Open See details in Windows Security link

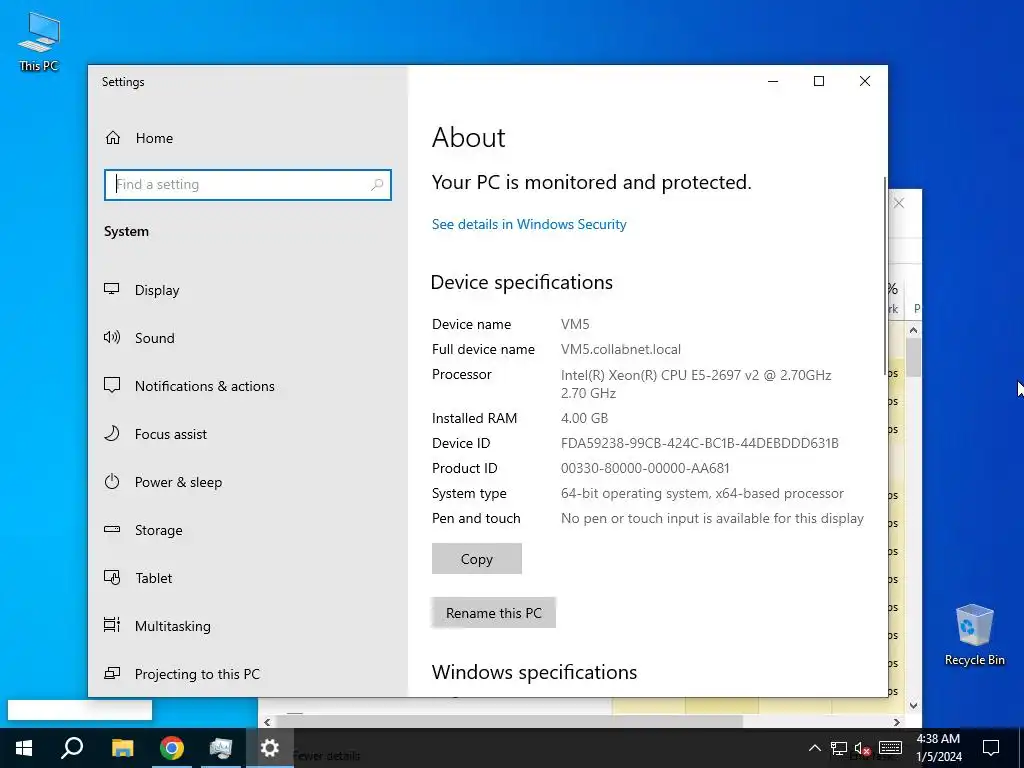point(529,225)
